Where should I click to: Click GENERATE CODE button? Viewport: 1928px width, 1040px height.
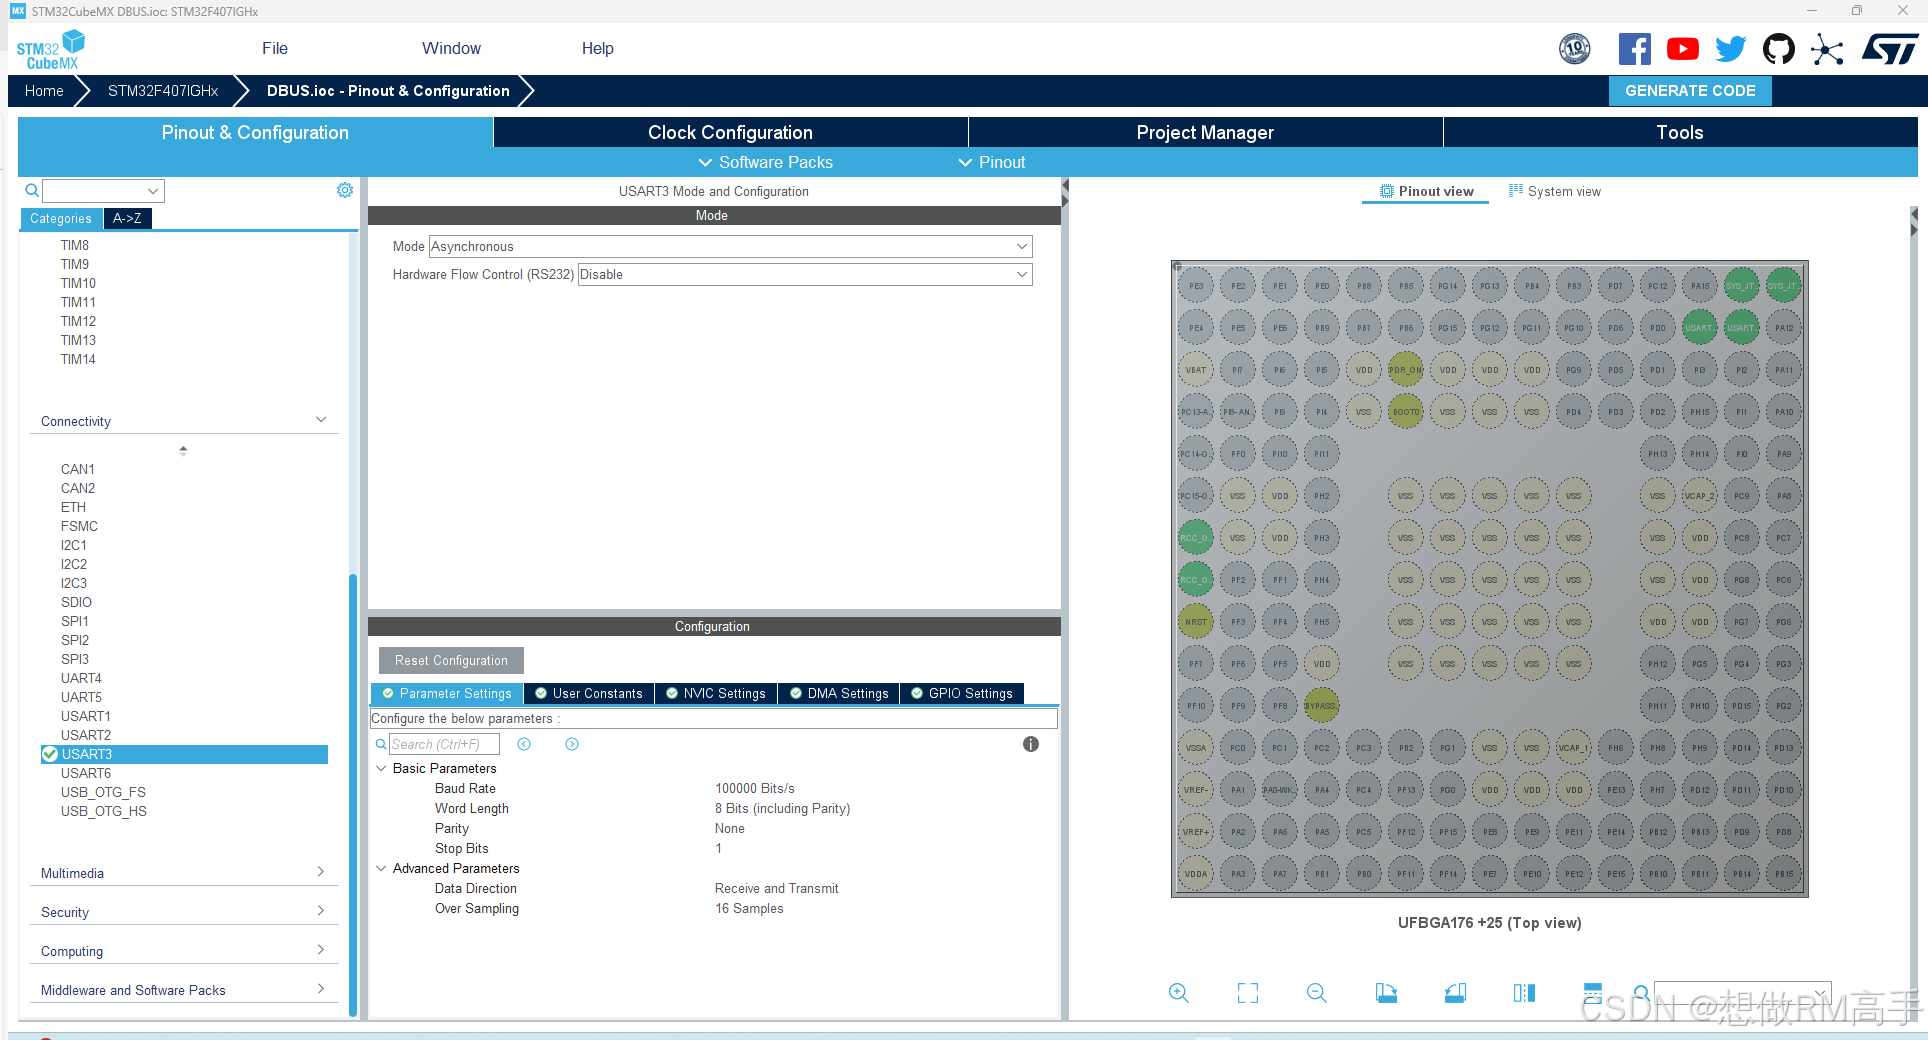pyautogui.click(x=1690, y=90)
